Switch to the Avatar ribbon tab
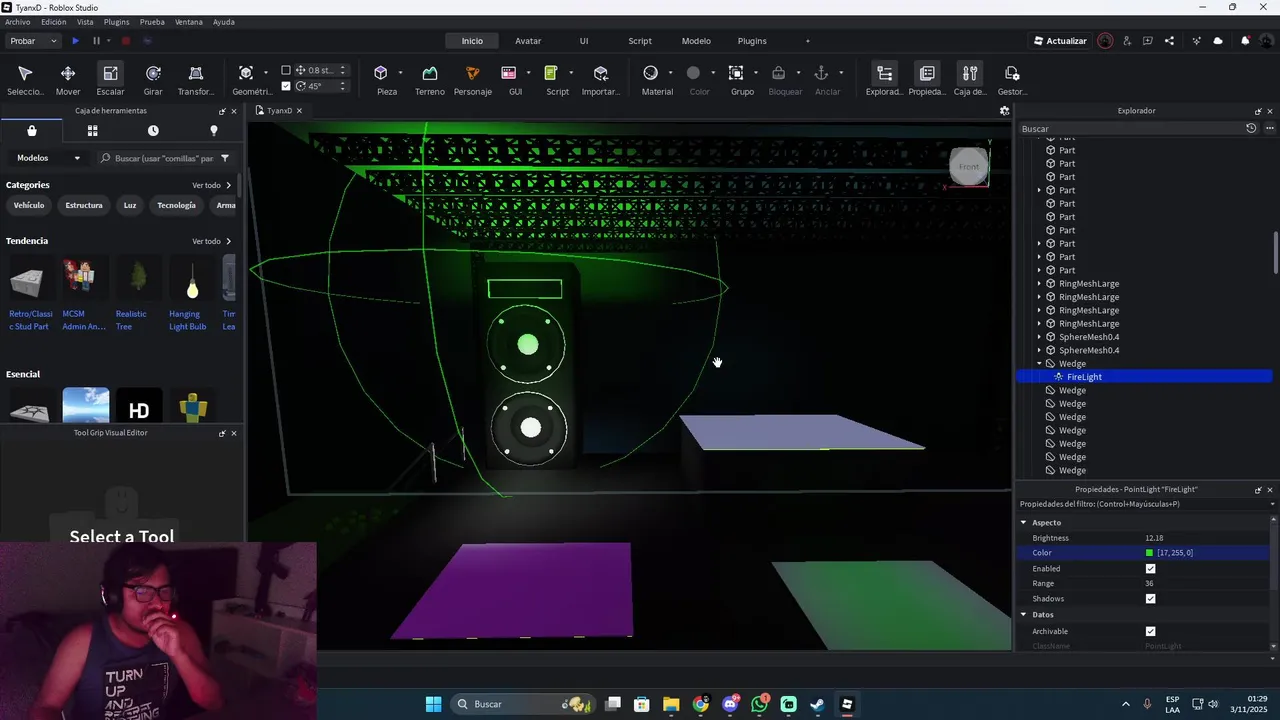Viewport: 1280px width, 720px height. [x=528, y=41]
